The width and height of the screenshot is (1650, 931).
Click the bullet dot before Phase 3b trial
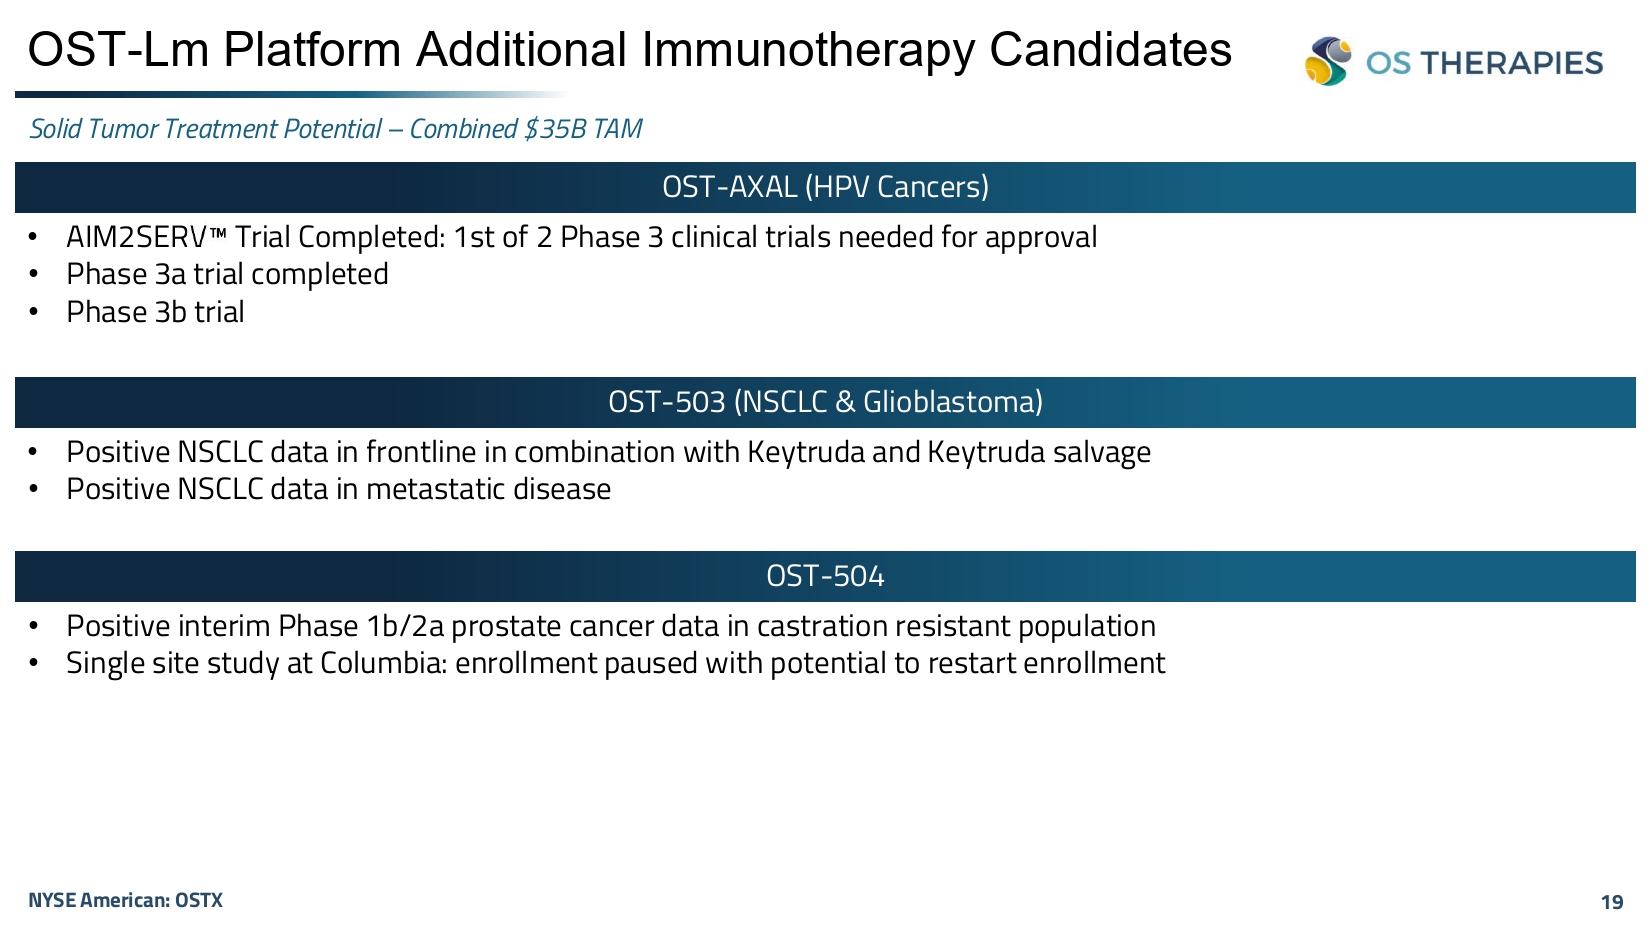click(34, 312)
